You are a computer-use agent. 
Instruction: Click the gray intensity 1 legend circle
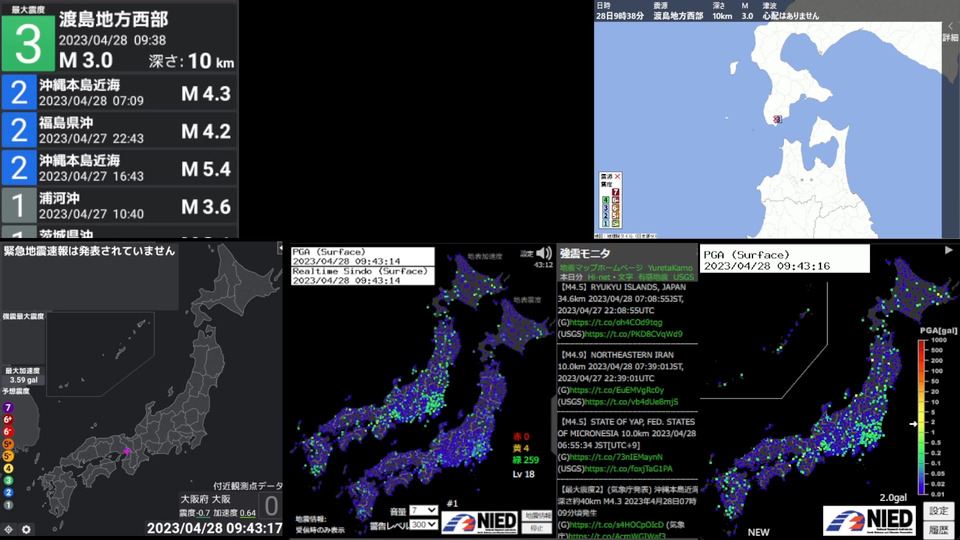coord(8,505)
